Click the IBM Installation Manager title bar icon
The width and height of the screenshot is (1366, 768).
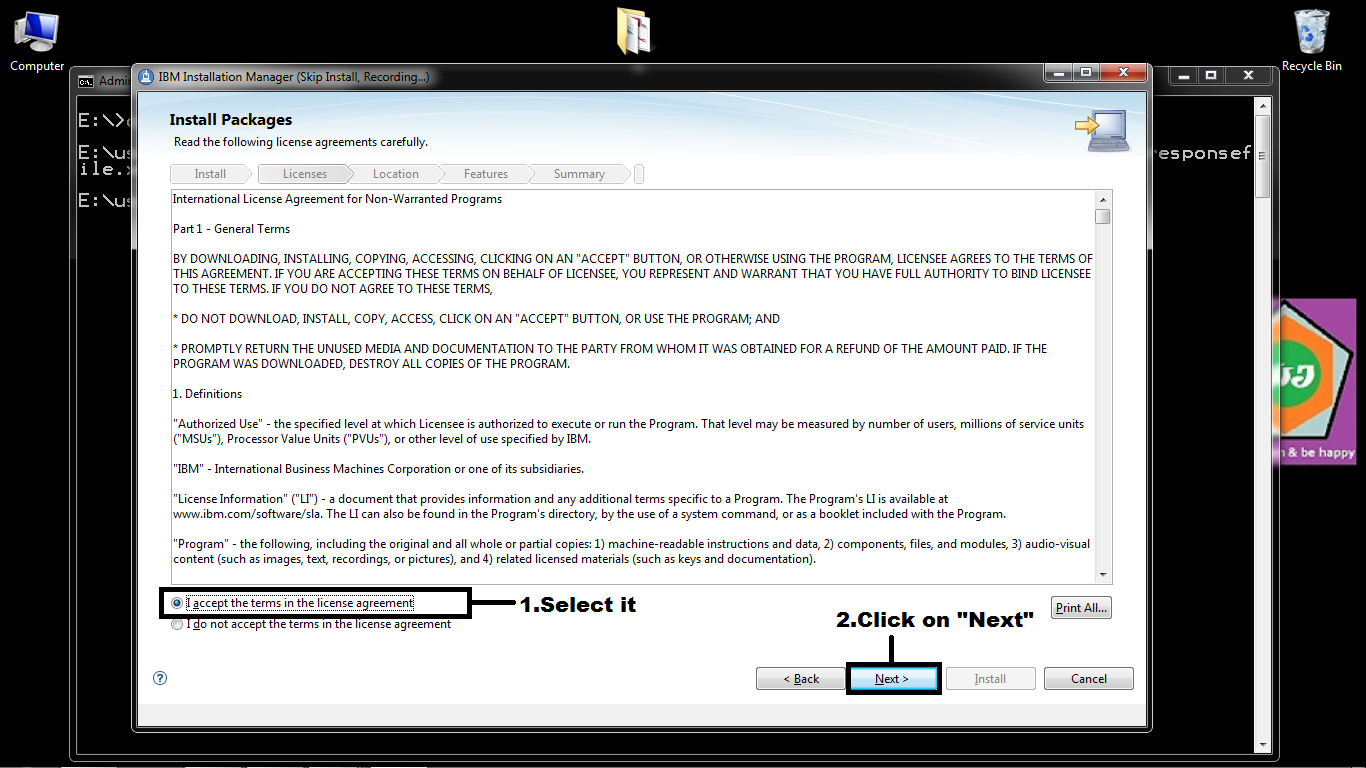(x=145, y=76)
